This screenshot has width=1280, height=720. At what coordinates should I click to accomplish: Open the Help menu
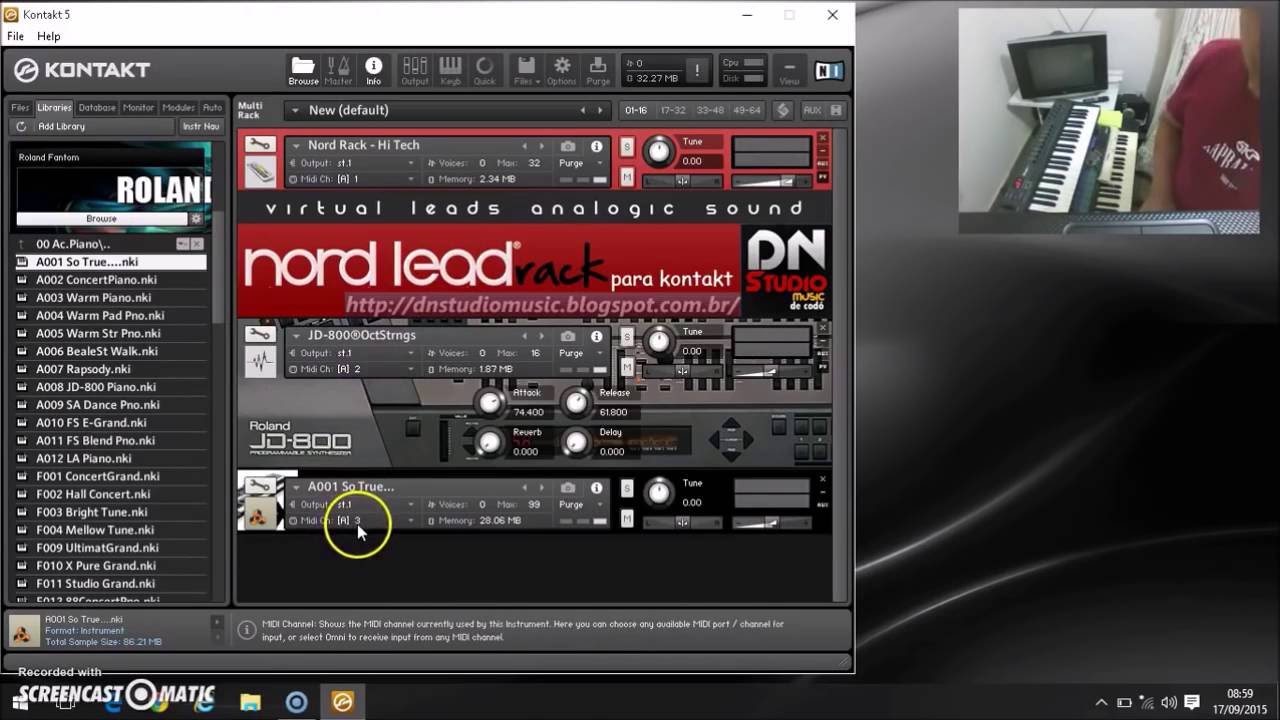[48, 36]
